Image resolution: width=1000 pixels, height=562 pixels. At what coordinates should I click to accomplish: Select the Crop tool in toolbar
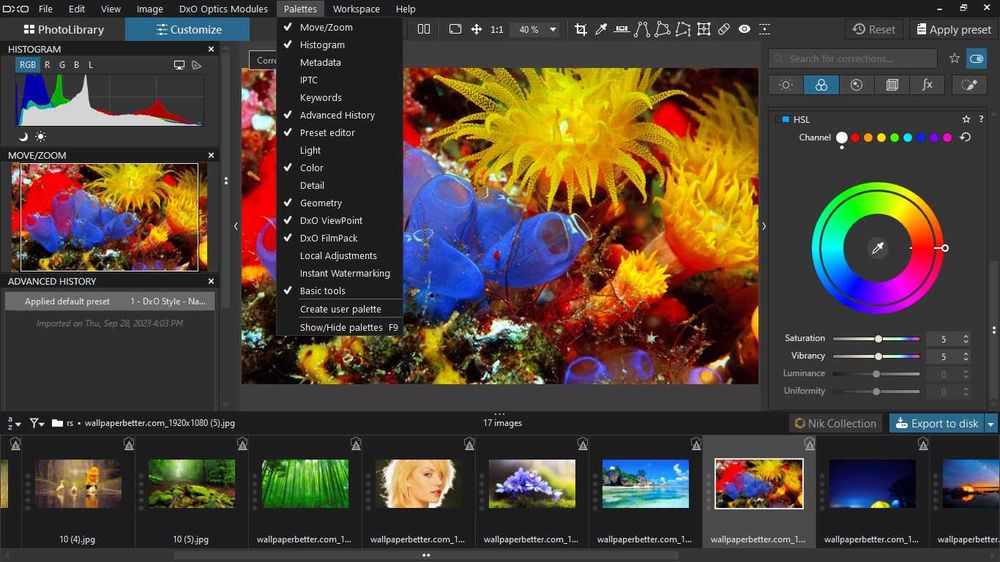tap(580, 30)
